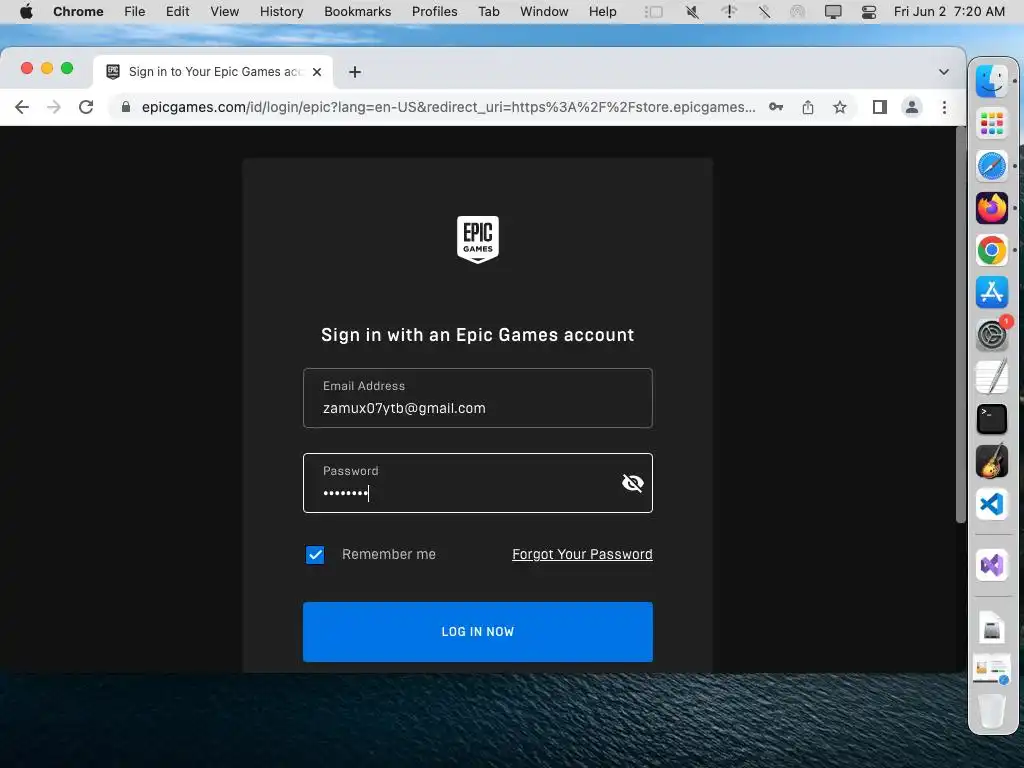Viewport: 1024px width, 768px height.
Task: Open the View menu
Action: [x=225, y=12]
